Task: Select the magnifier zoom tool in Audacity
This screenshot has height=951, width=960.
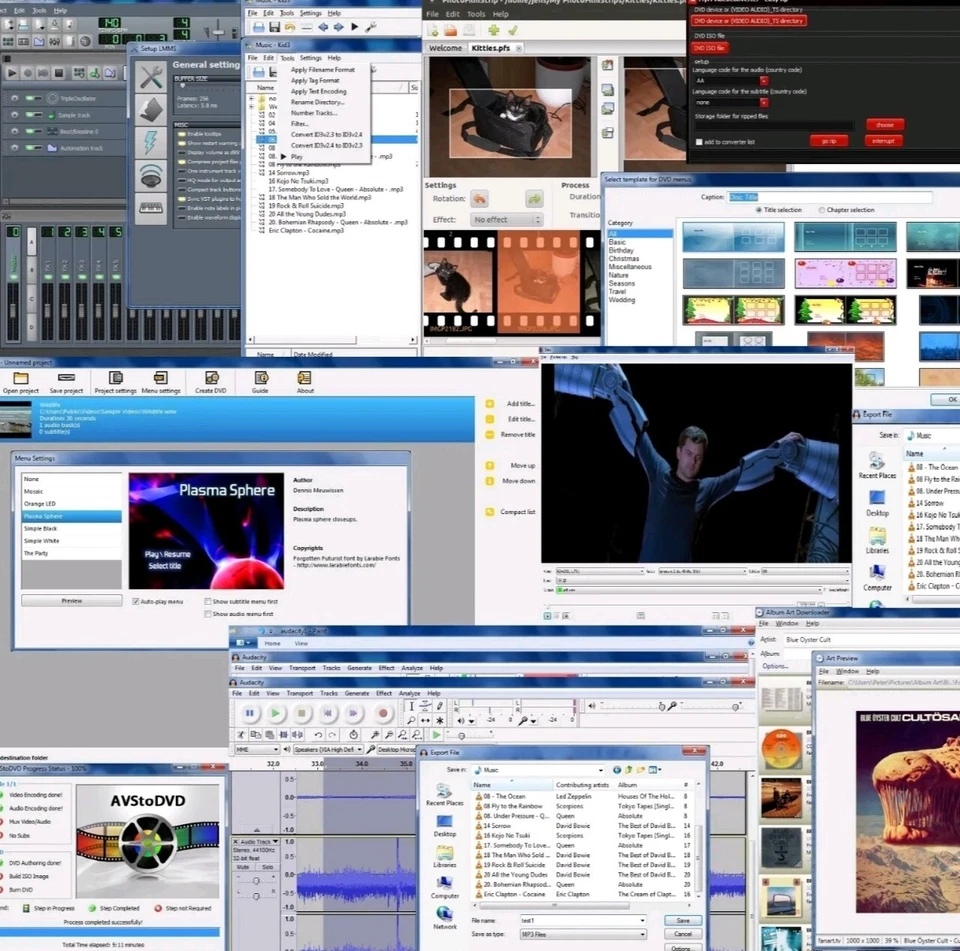Action: (412, 719)
